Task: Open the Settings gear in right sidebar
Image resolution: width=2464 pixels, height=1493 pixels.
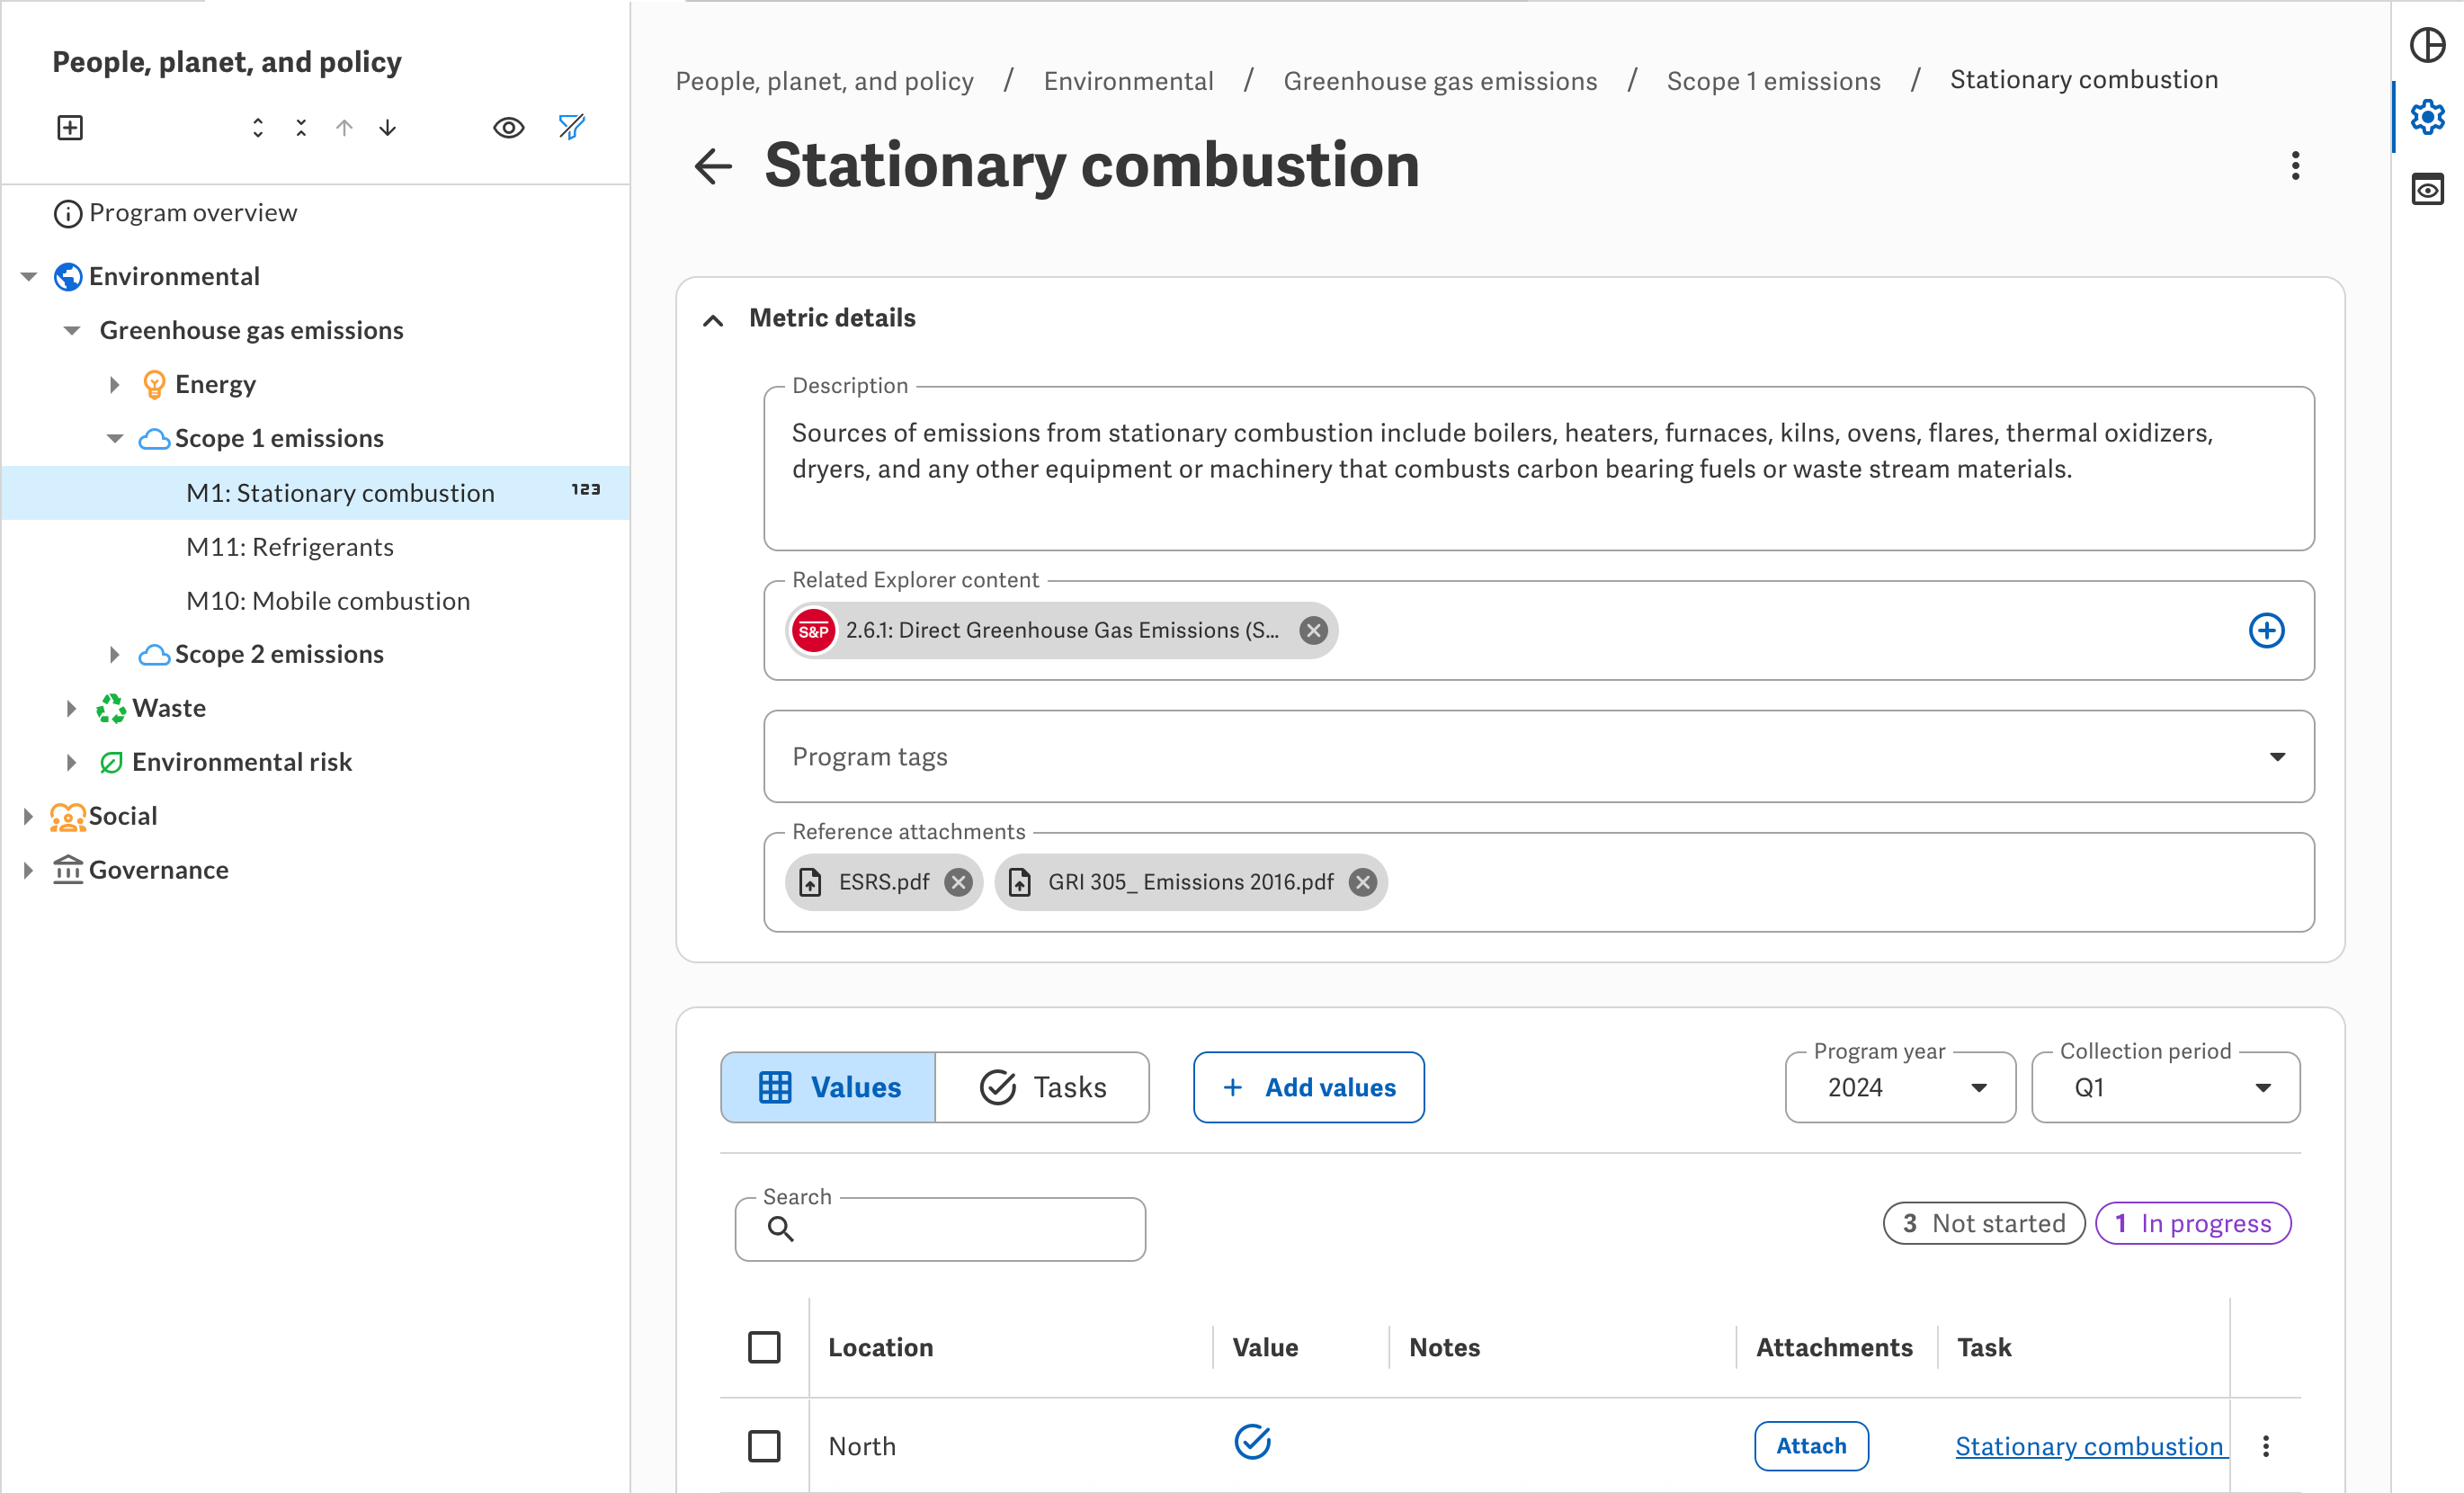Action: point(2427,117)
